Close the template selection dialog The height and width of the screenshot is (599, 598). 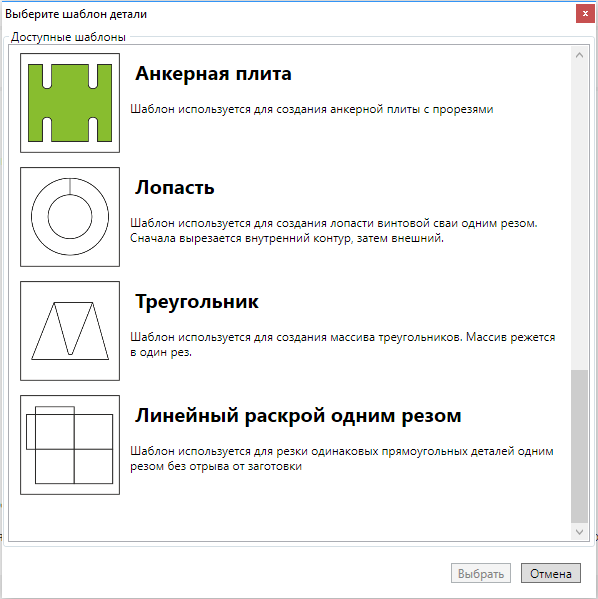[x=585, y=14]
